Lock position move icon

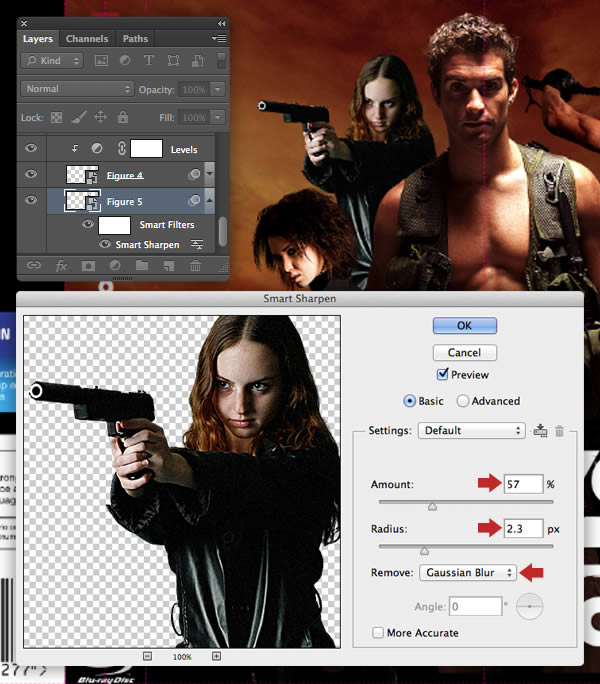[x=100, y=117]
